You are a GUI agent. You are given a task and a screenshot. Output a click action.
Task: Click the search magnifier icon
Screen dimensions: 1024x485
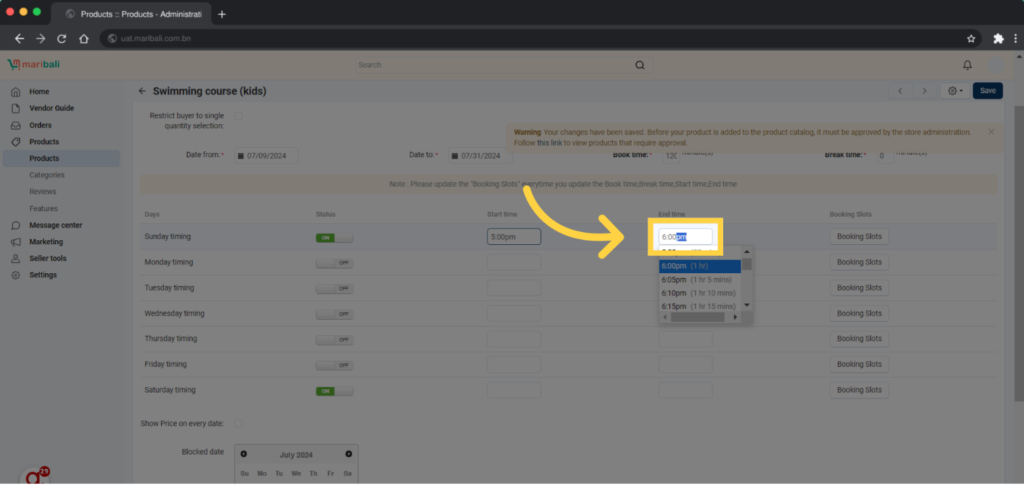coord(640,65)
